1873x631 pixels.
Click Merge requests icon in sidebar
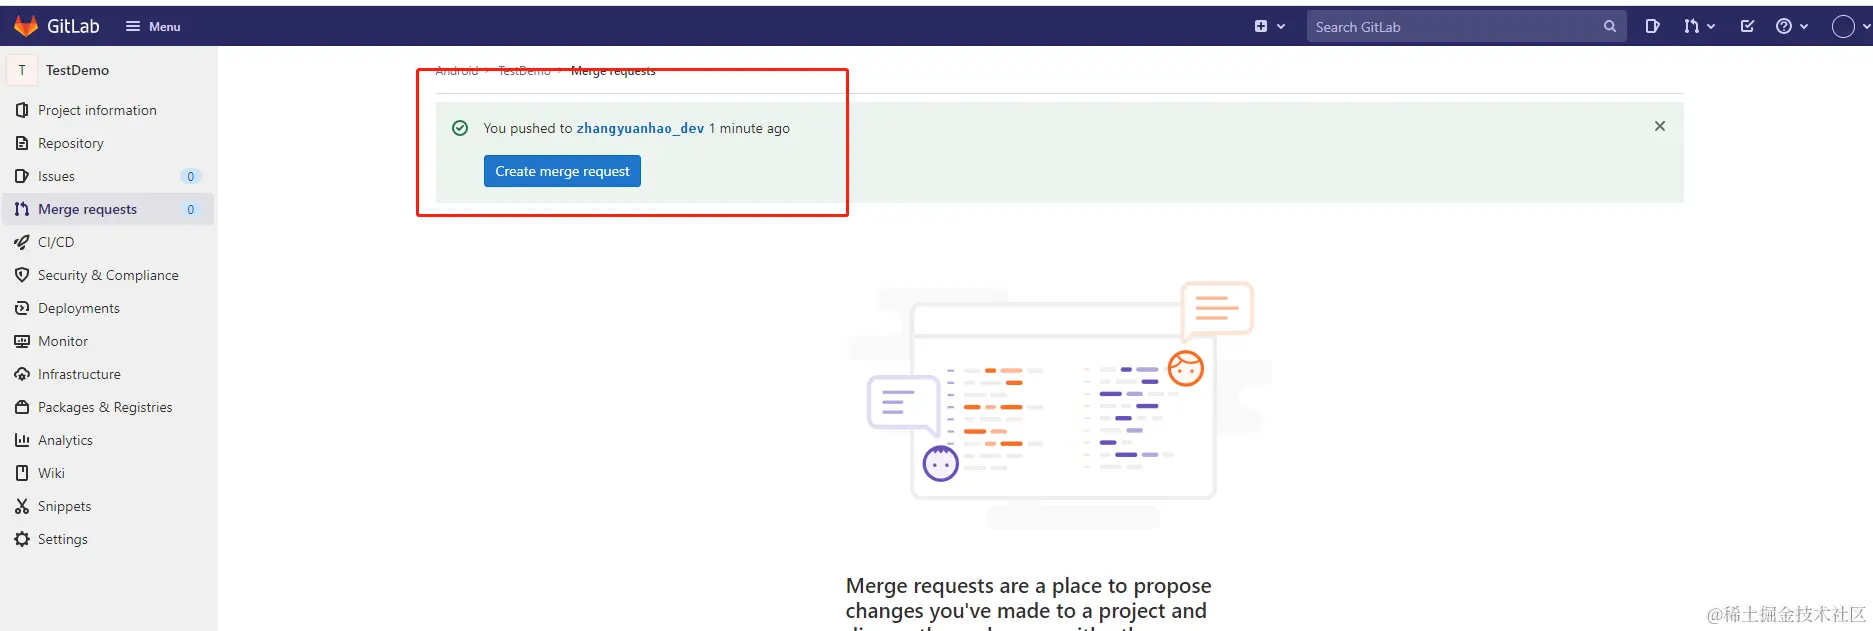click(x=22, y=209)
